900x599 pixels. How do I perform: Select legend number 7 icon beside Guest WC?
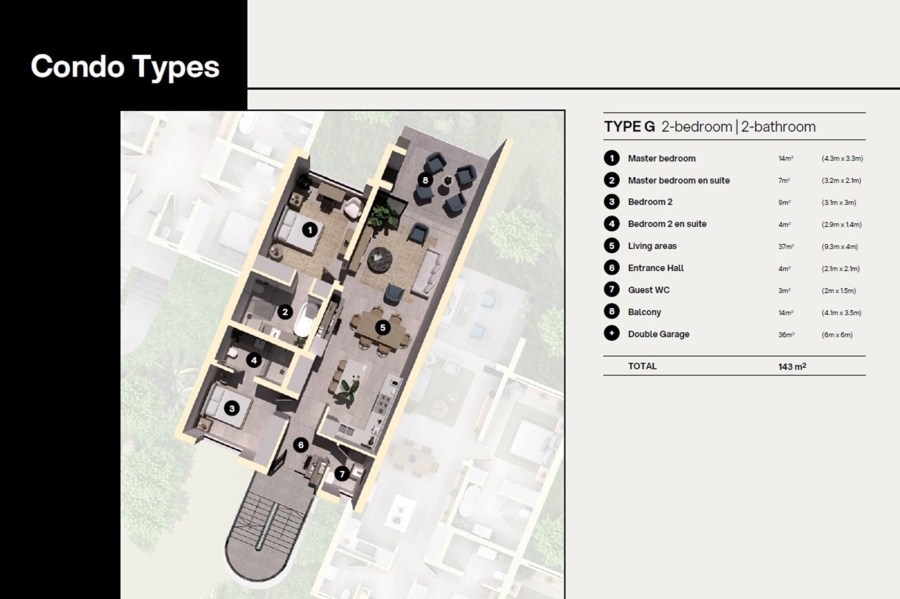612,290
